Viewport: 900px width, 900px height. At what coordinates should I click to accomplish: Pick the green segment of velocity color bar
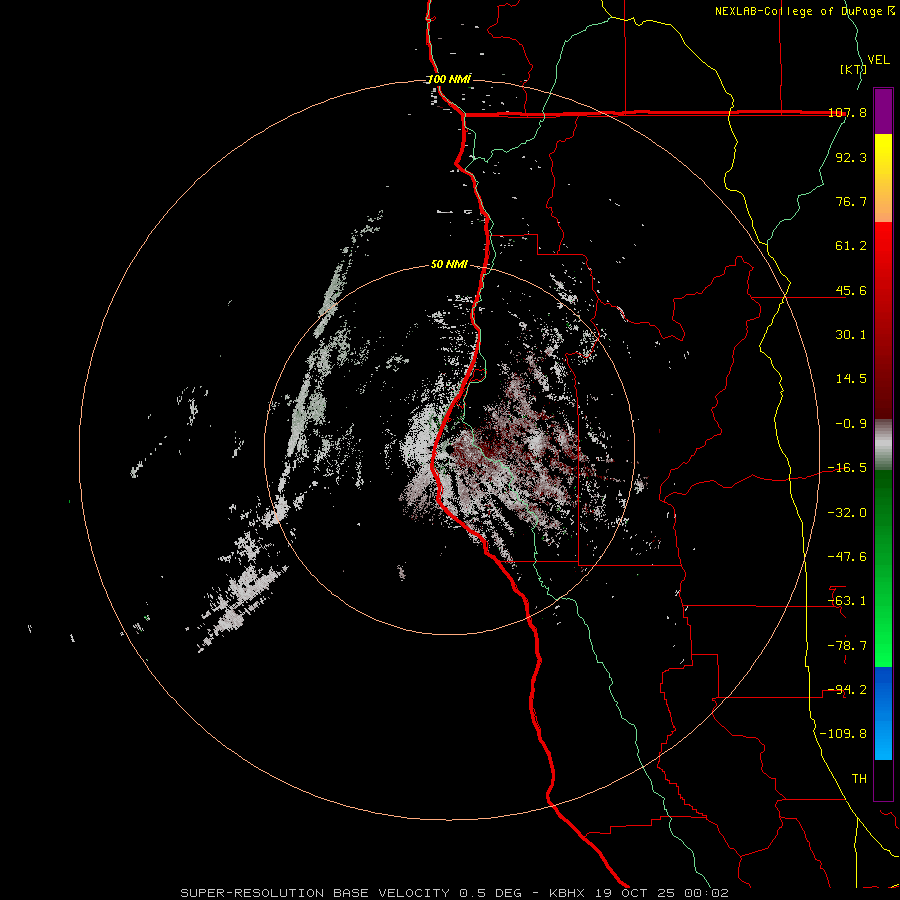(x=883, y=568)
